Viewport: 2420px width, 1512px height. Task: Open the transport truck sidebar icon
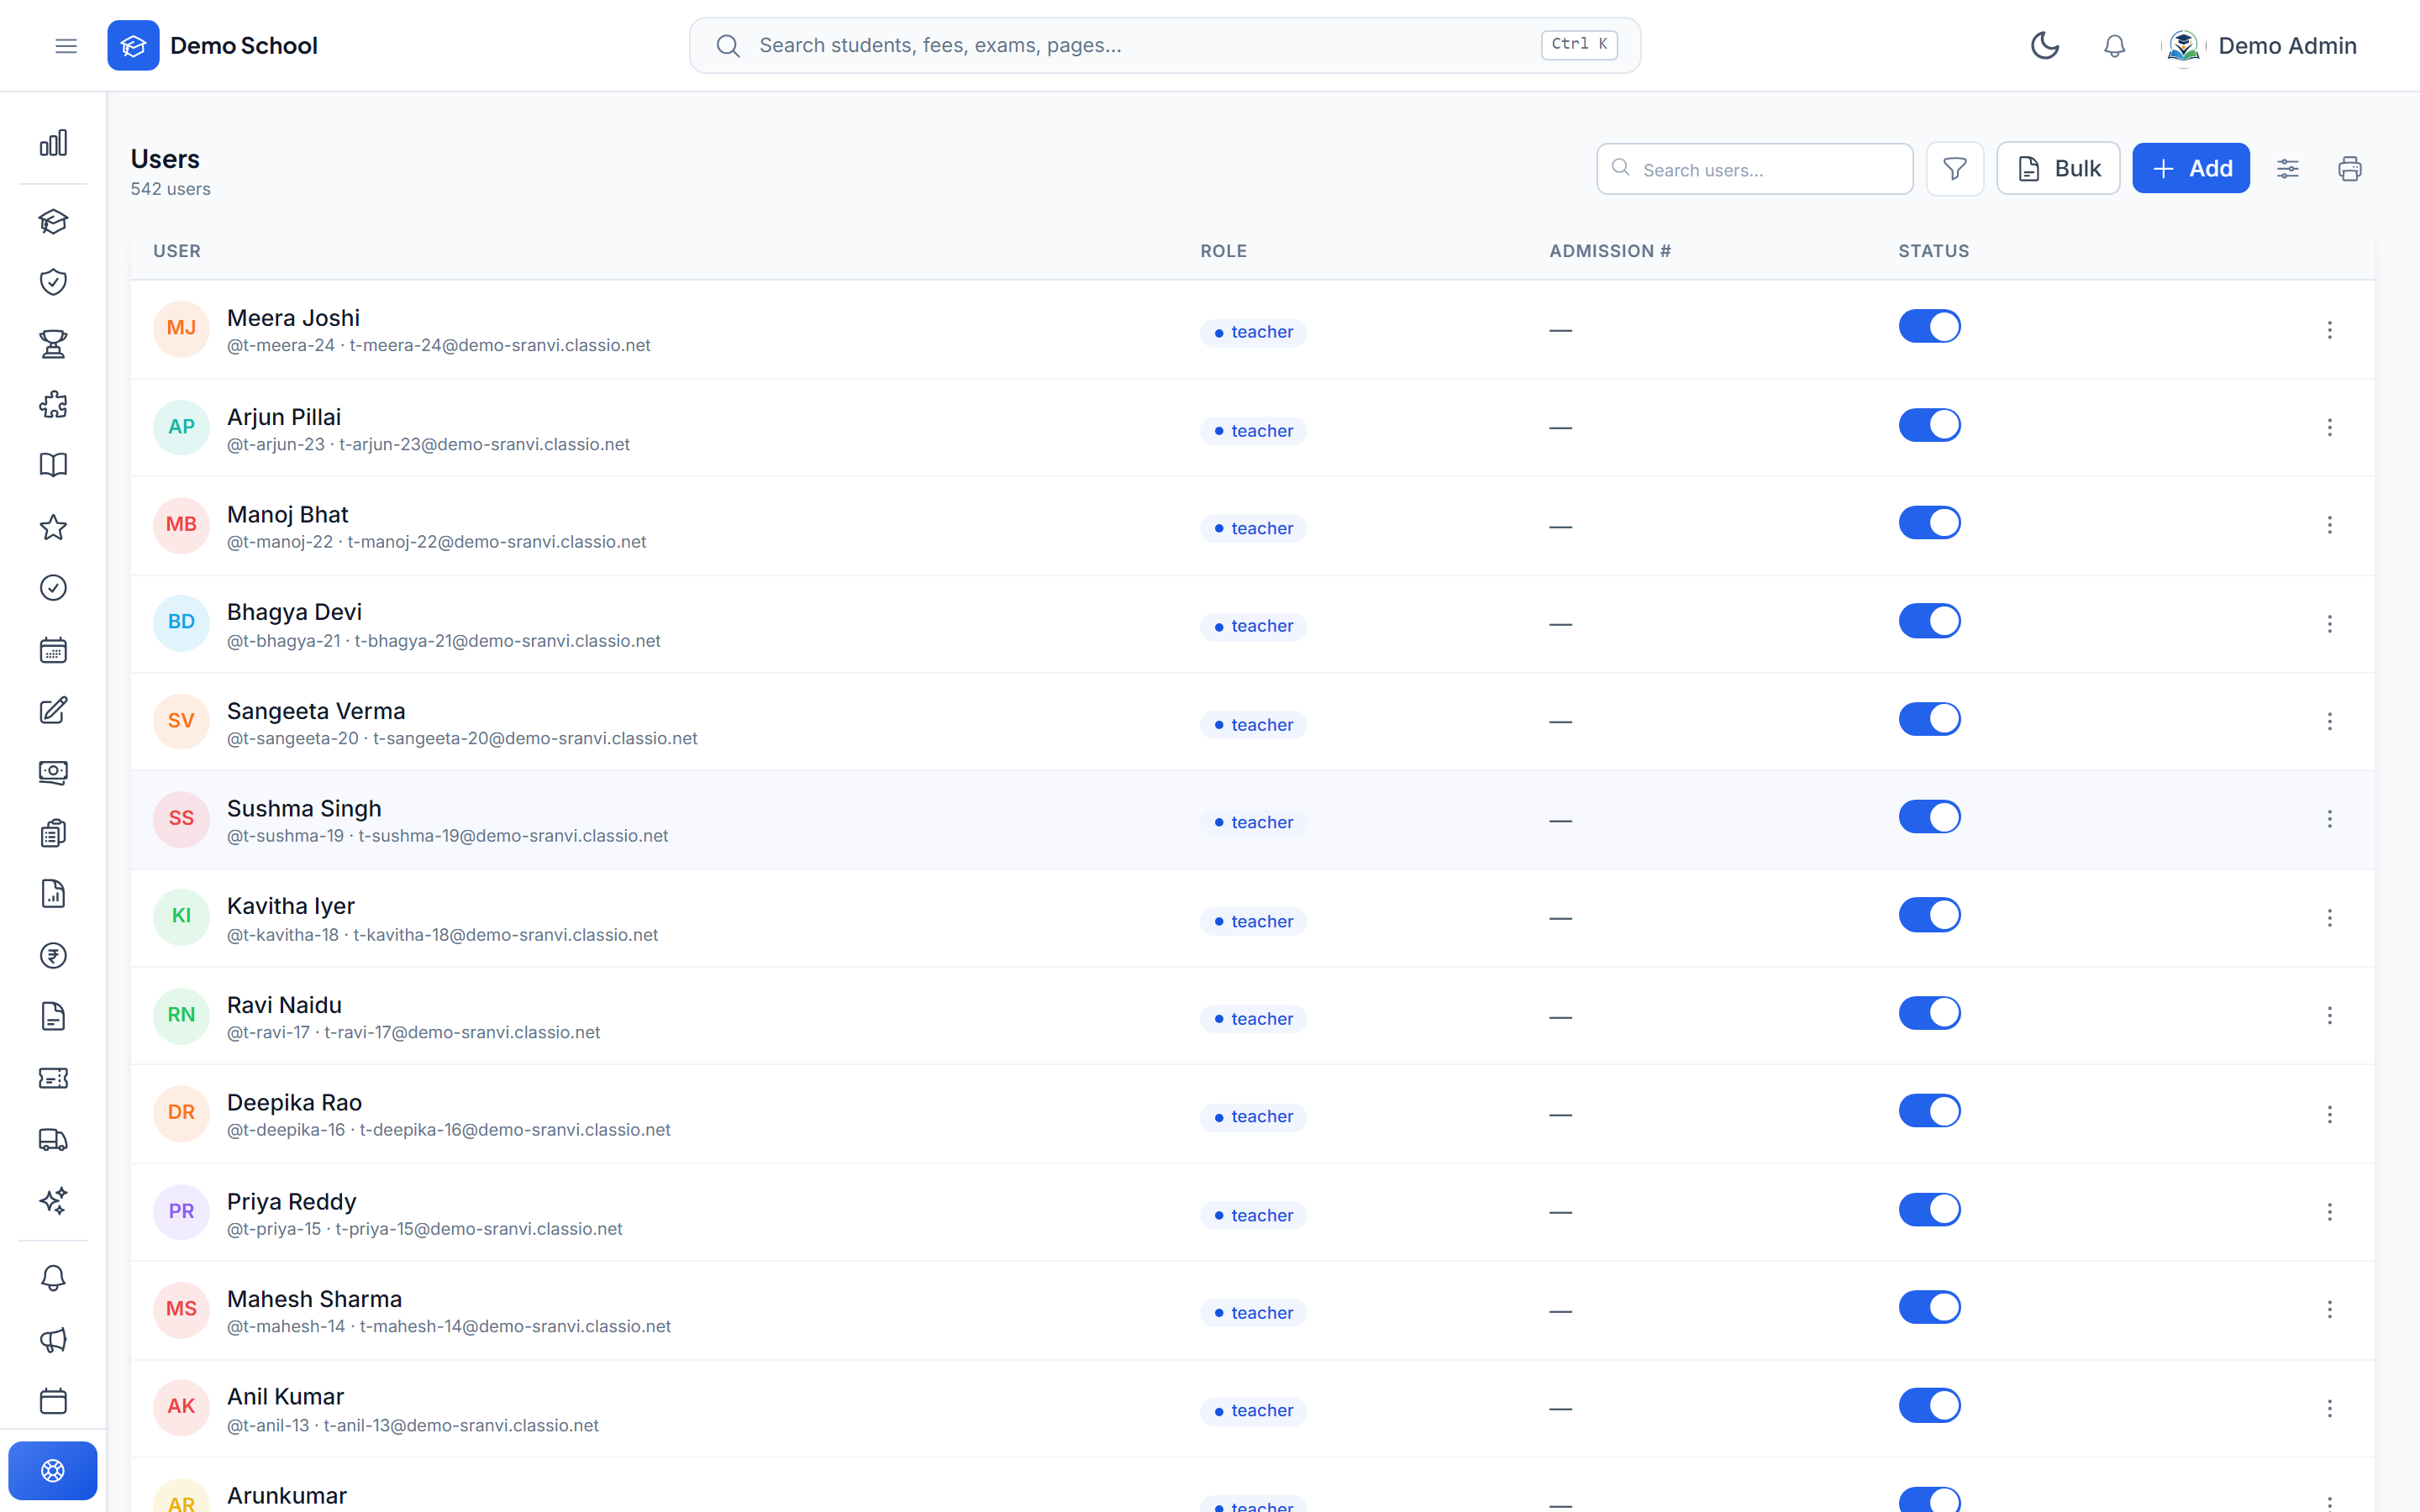tap(53, 1139)
